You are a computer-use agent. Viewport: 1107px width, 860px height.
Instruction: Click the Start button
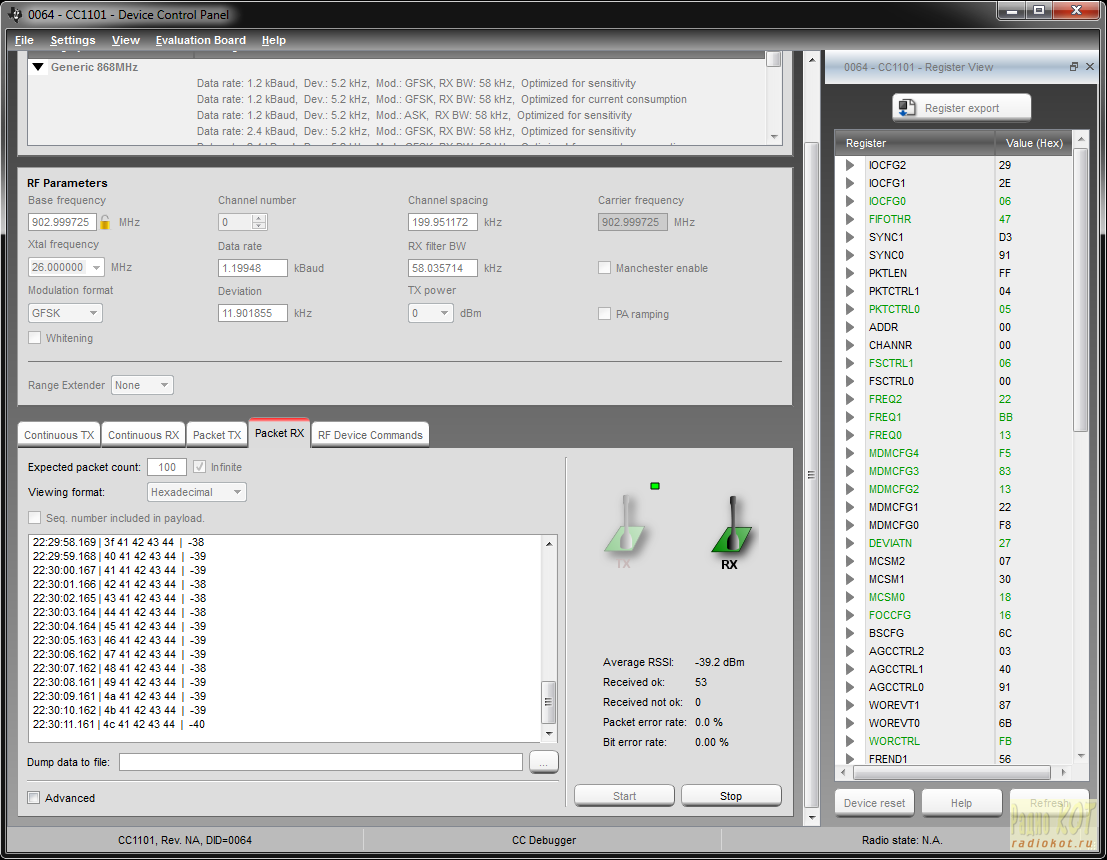click(624, 796)
